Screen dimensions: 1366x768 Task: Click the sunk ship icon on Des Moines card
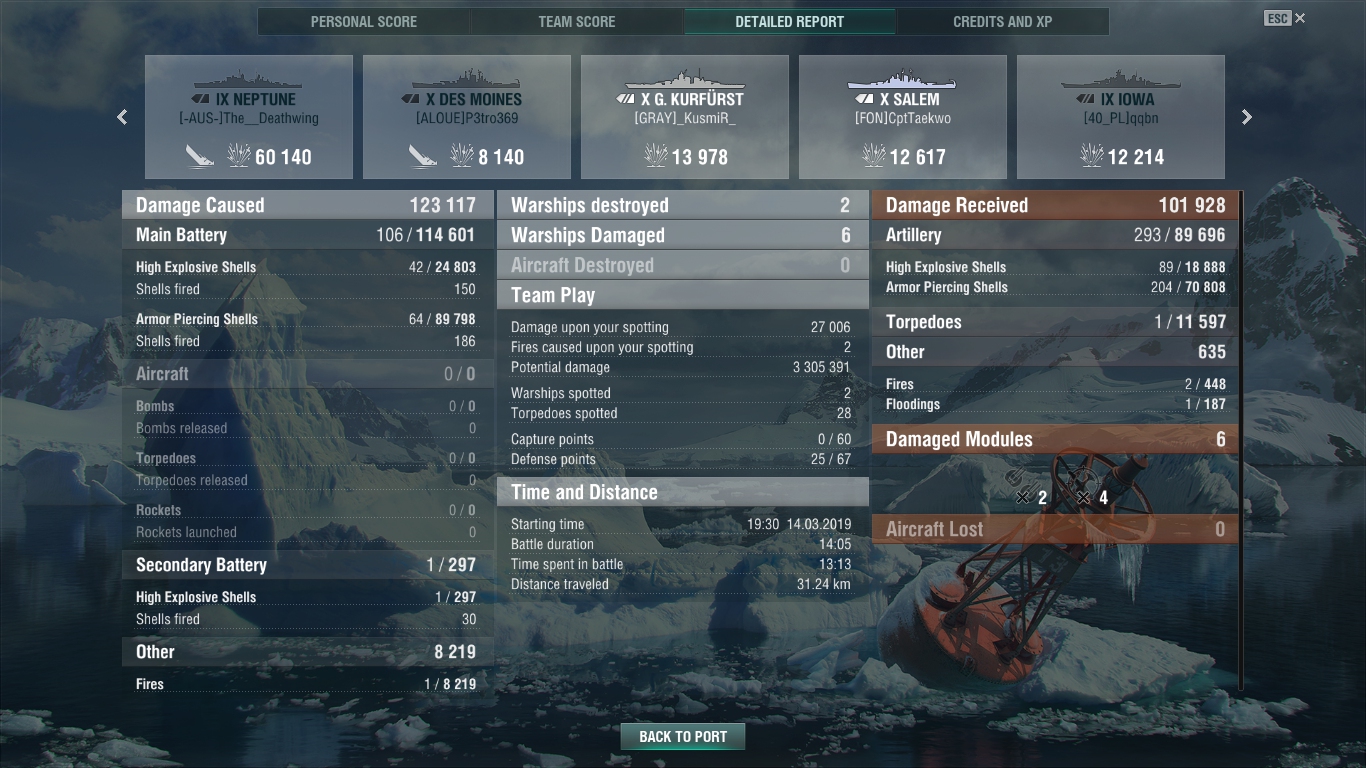pyautogui.click(x=423, y=156)
